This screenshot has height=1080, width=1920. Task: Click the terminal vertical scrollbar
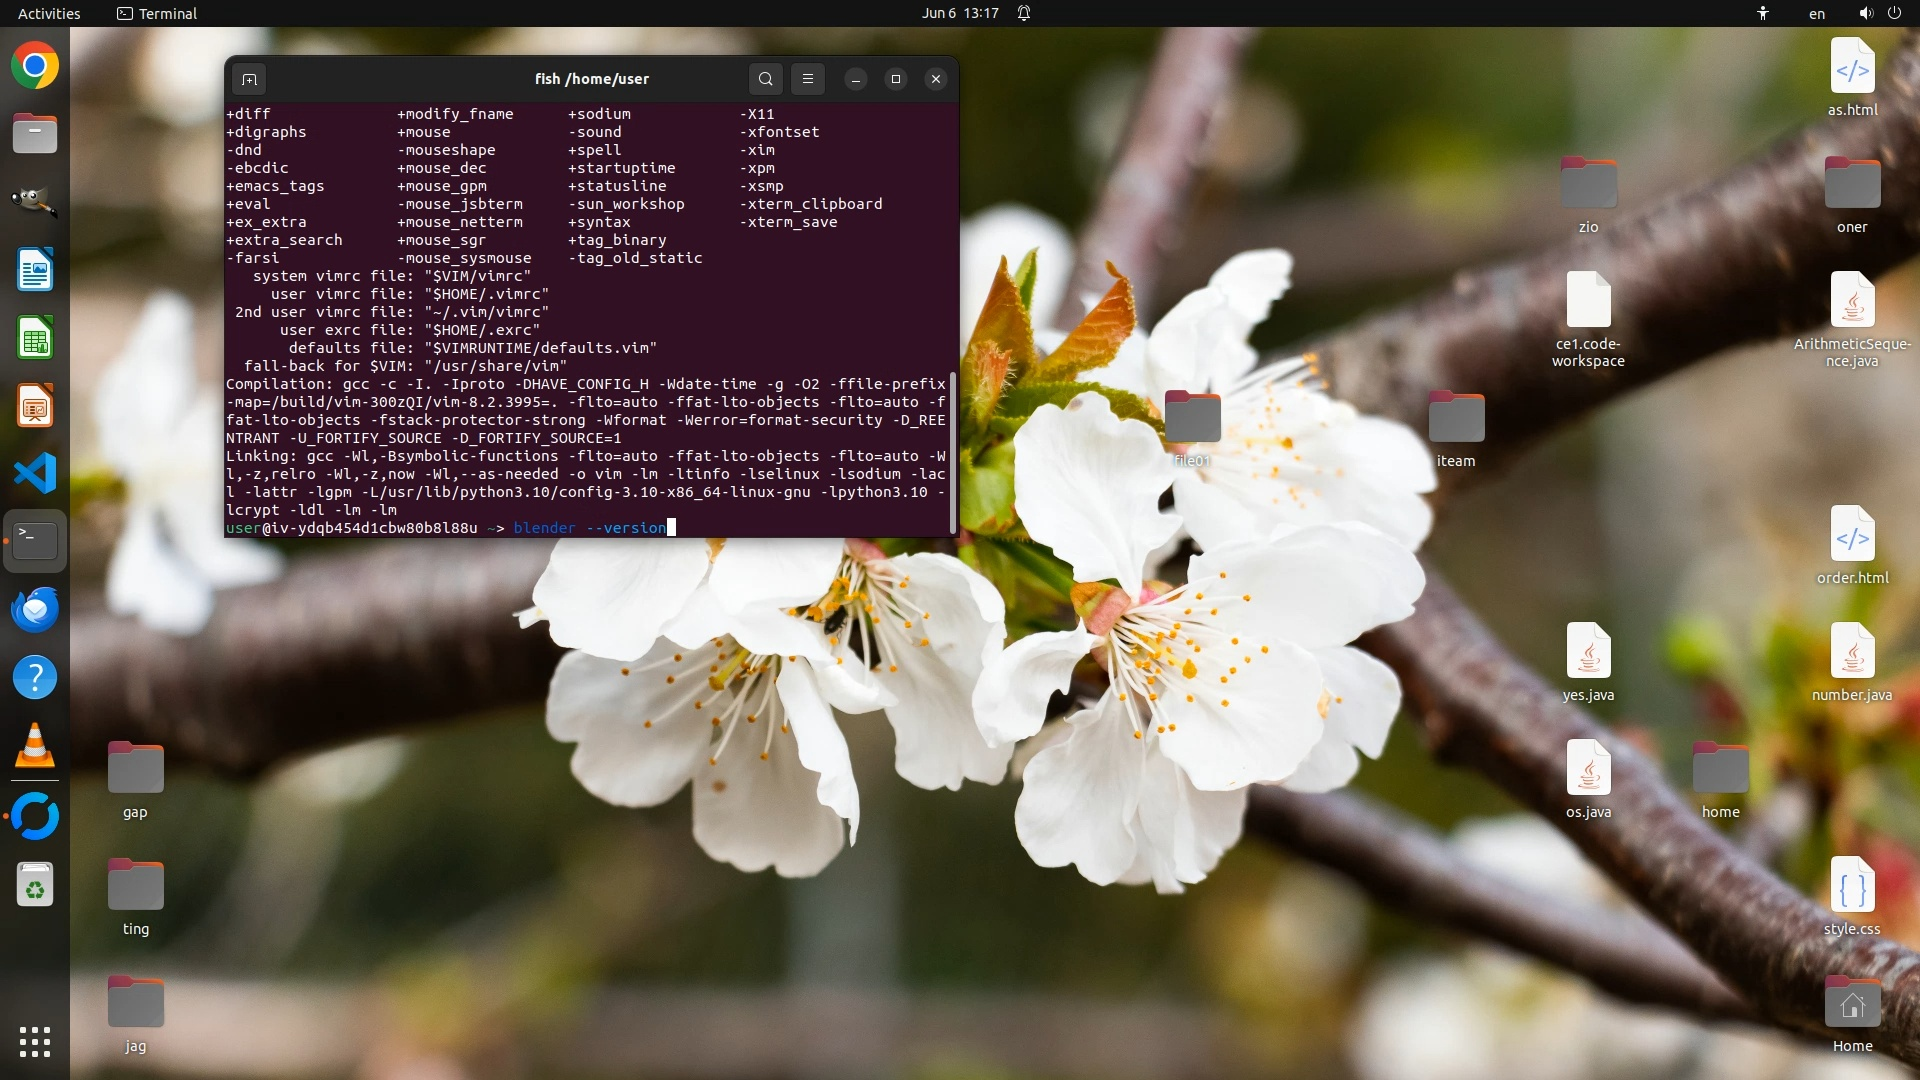click(952, 452)
